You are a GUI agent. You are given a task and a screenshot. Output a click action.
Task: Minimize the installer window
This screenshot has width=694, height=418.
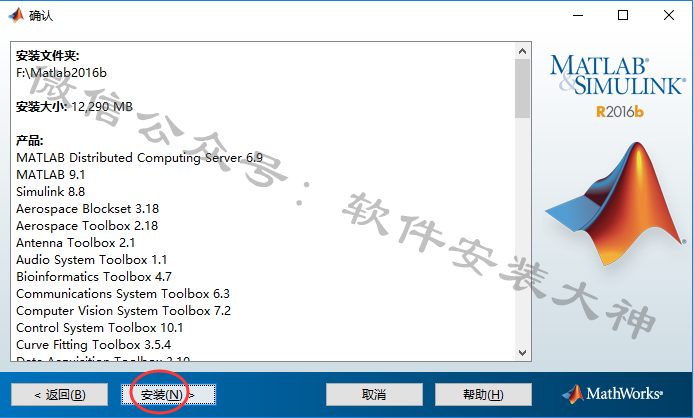pos(578,15)
